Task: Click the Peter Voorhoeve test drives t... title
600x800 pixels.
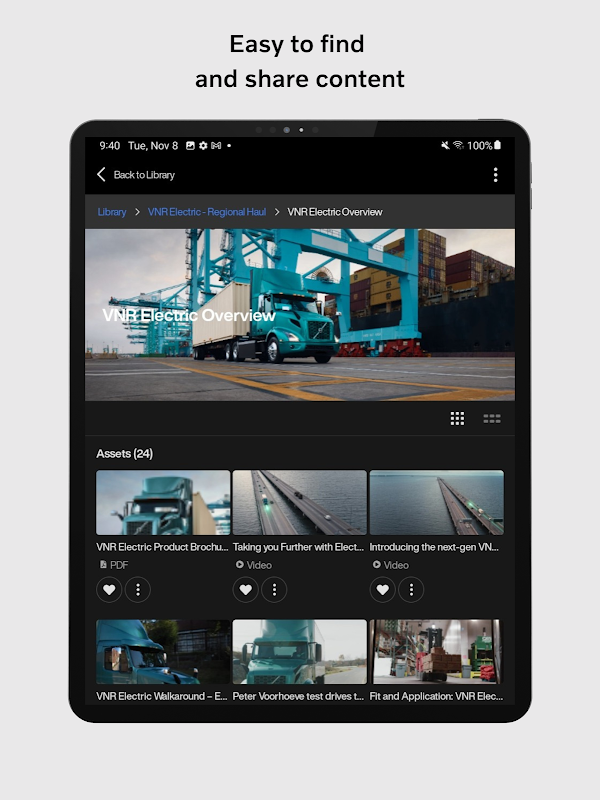Action: tap(298, 696)
